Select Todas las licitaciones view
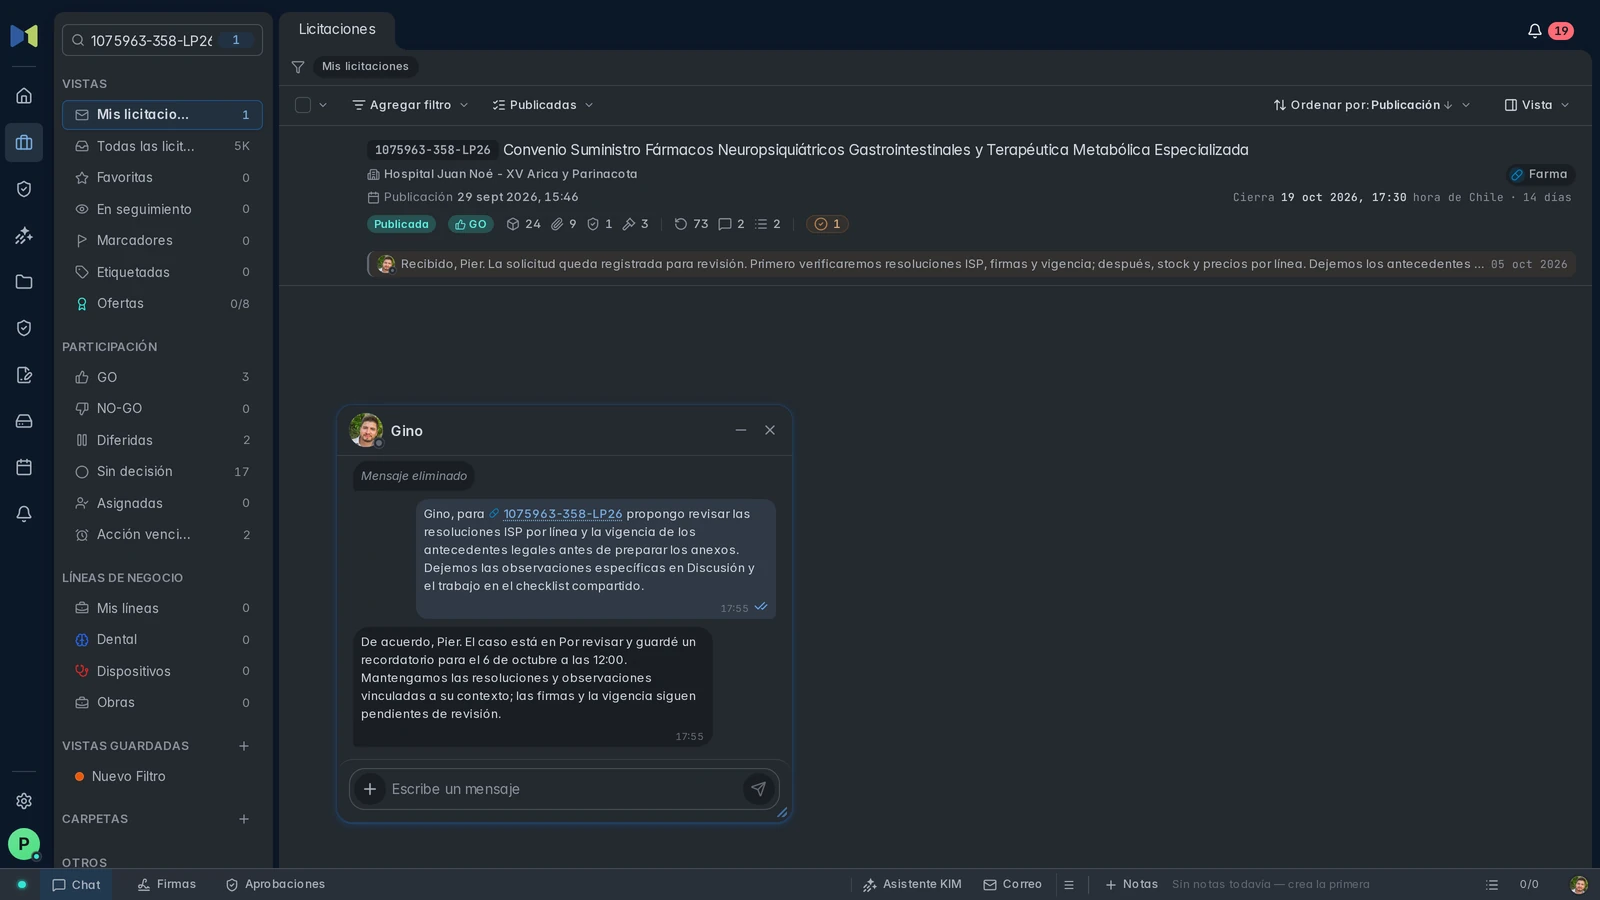Image resolution: width=1600 pixels, height=900 pixels. pos(162,146)
